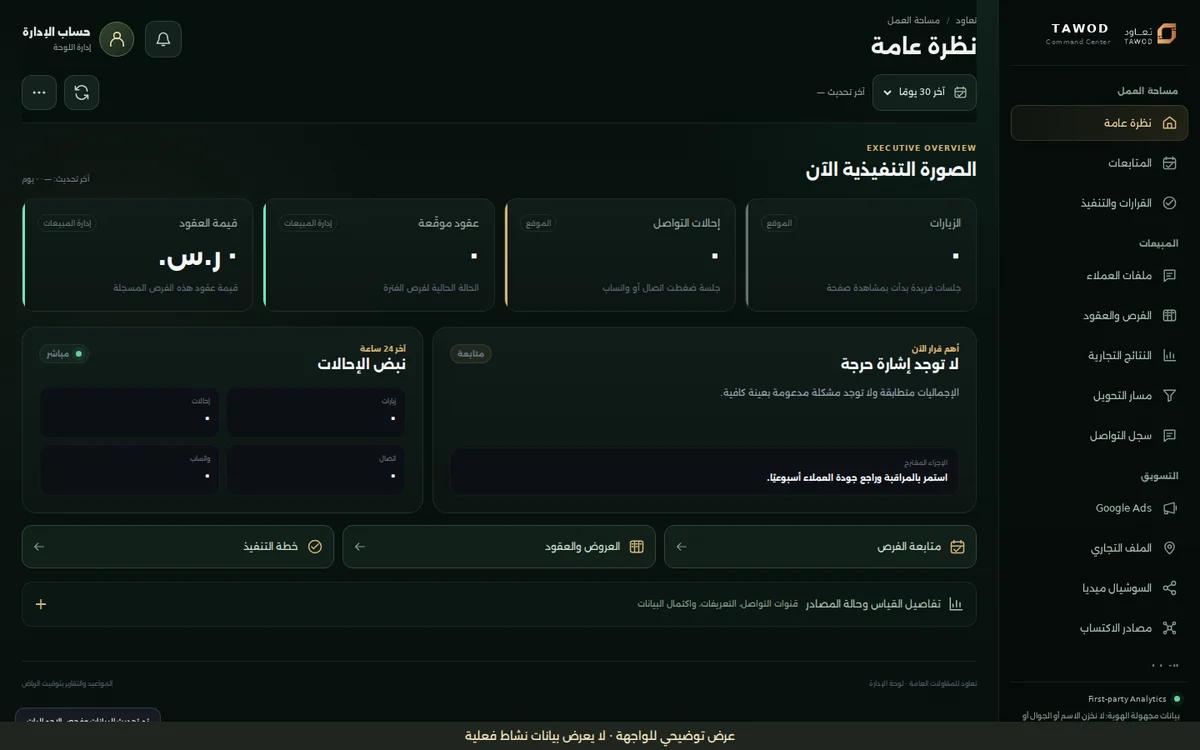Open the admin account avatar
This screenshot has width=1200, height=750.
(x=117, y=39)
